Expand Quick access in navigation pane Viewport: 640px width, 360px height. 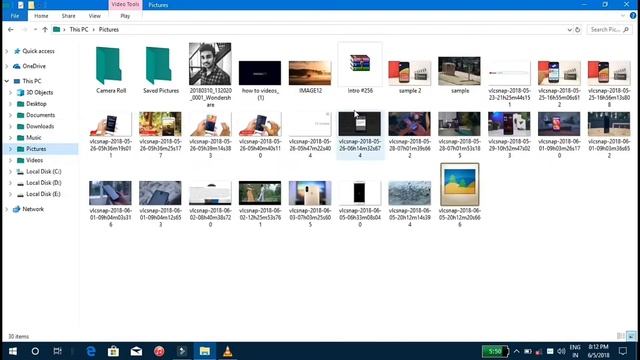pyautogui.click(x=7, y=51)
